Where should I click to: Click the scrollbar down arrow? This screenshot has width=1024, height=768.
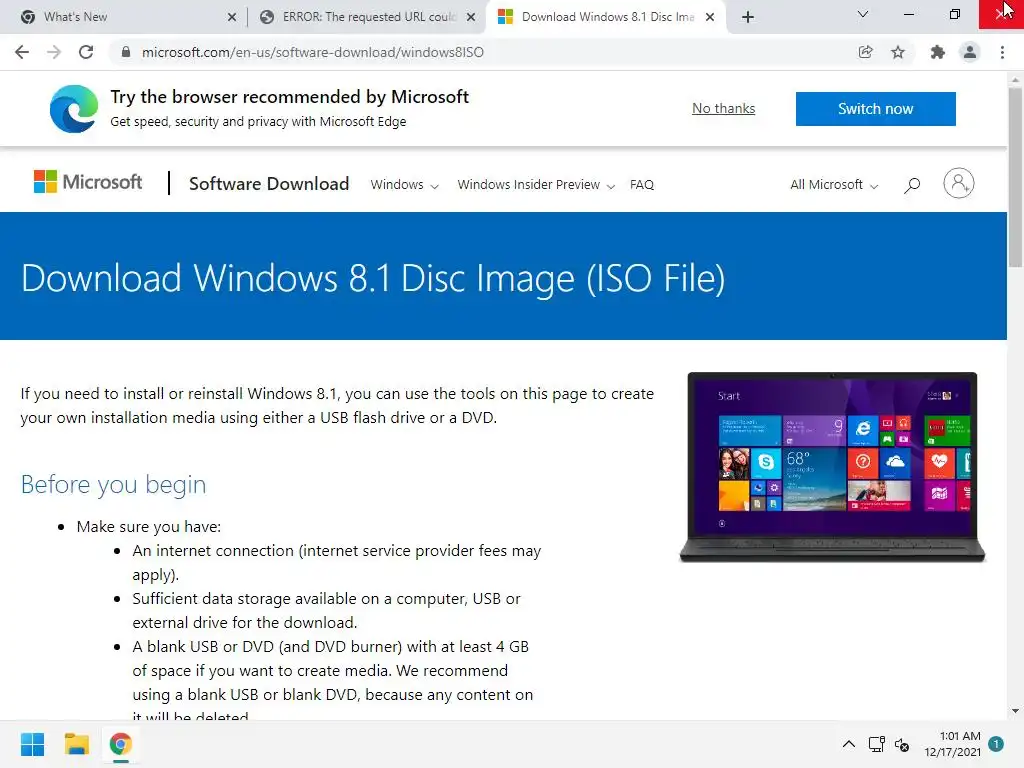coord(1015,711)
